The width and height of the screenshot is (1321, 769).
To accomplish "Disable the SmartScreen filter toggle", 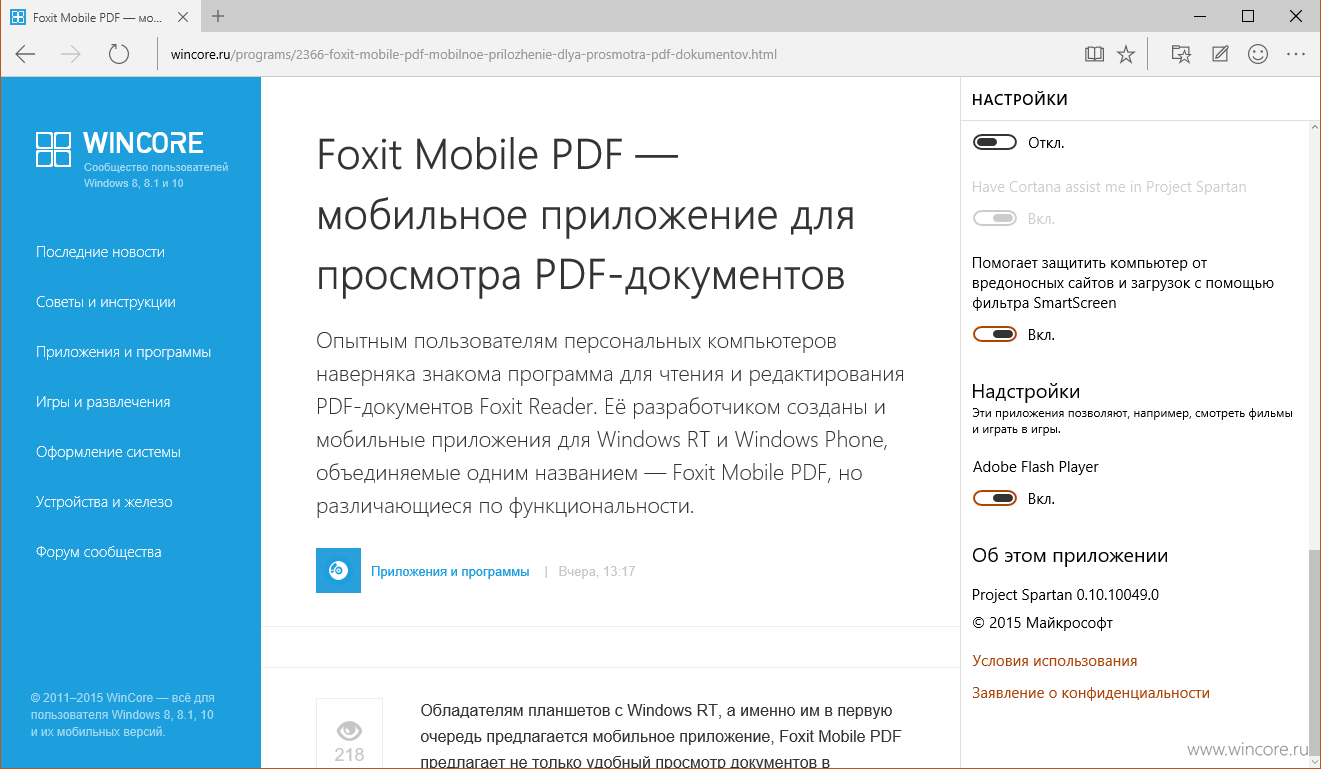I will pos(995,335).
